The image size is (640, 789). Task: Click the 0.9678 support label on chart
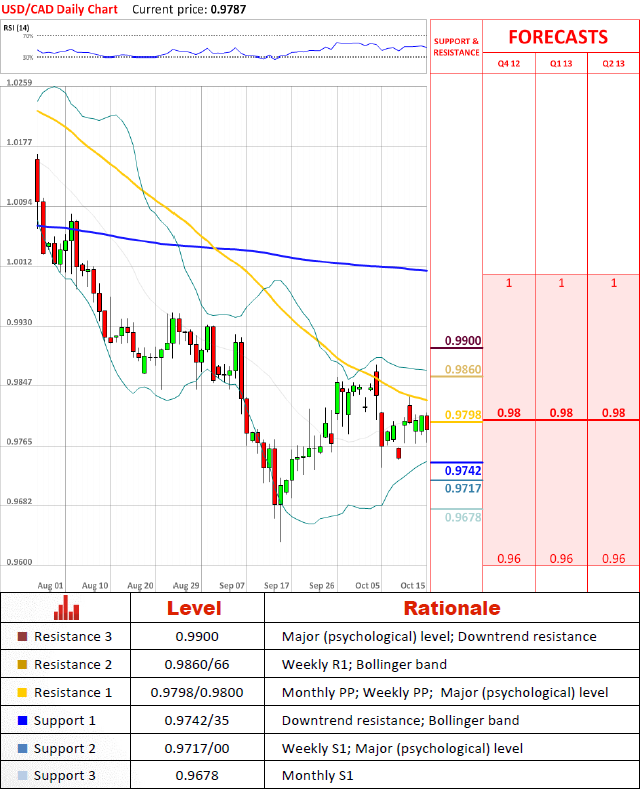pyautogui.click(x=463, y=517)
